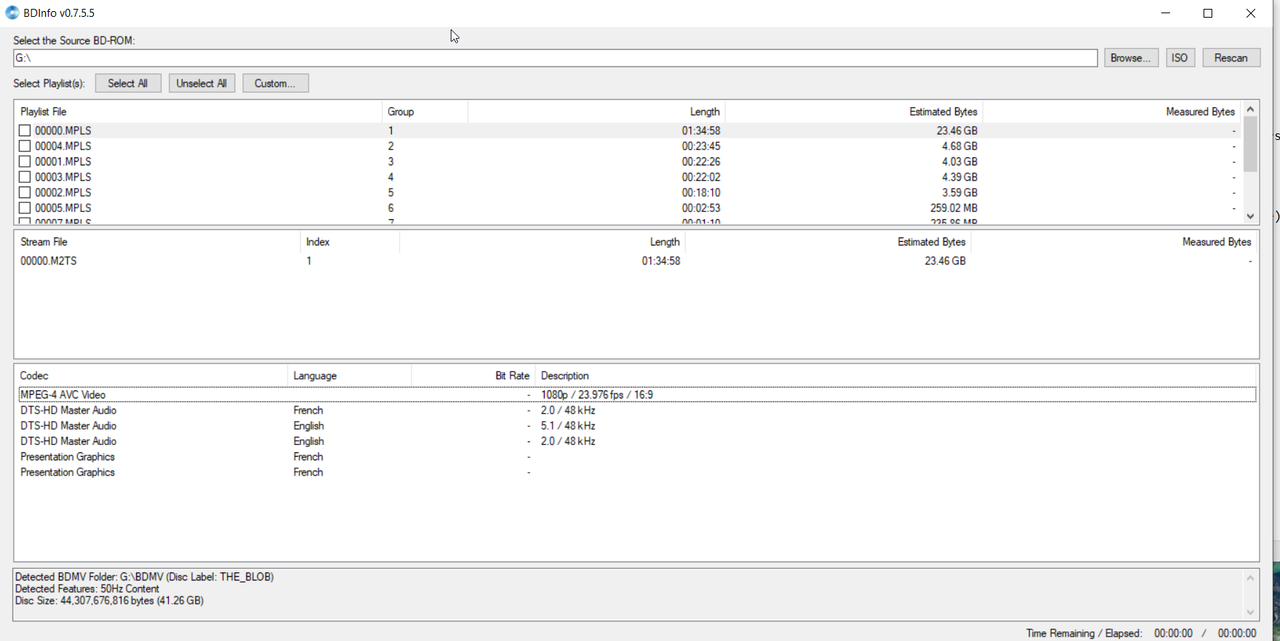This screenshot has height=641, width=1280.
Task: Click the playlist list scrollbar thumb
Action: [1250, 142]
